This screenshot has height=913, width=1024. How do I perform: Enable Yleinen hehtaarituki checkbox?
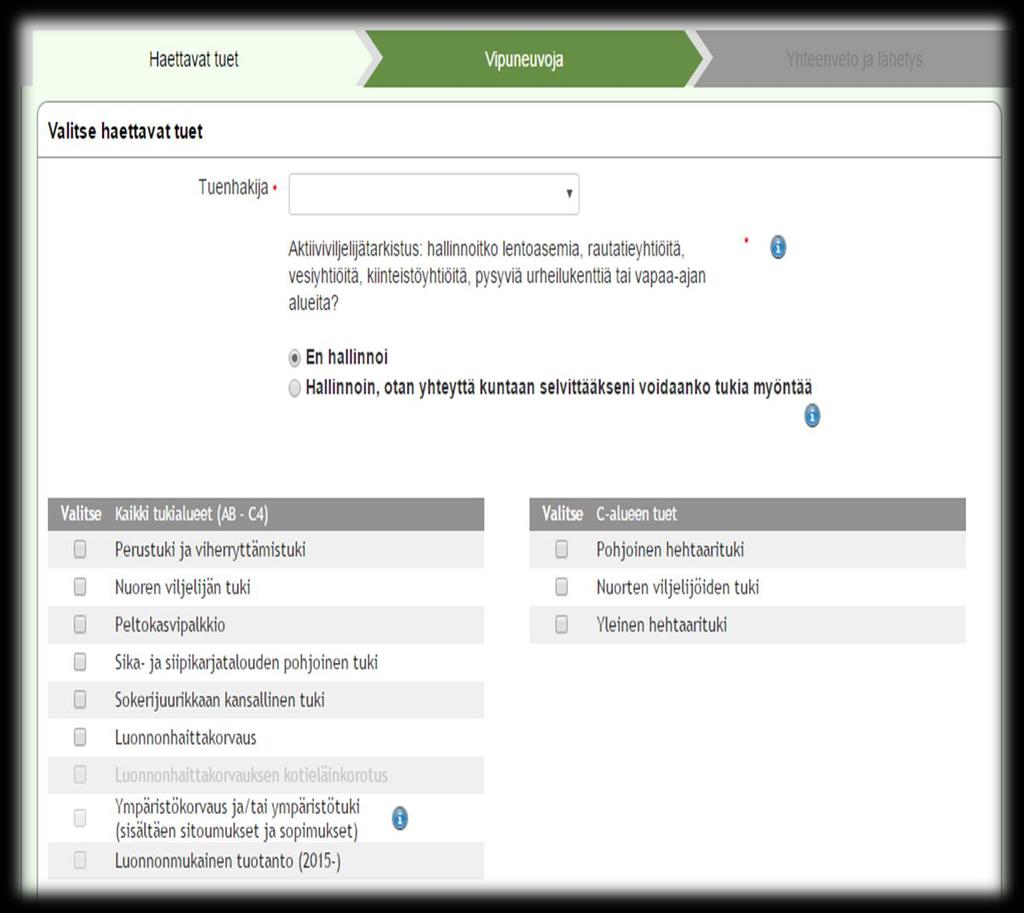click(561, 624)
